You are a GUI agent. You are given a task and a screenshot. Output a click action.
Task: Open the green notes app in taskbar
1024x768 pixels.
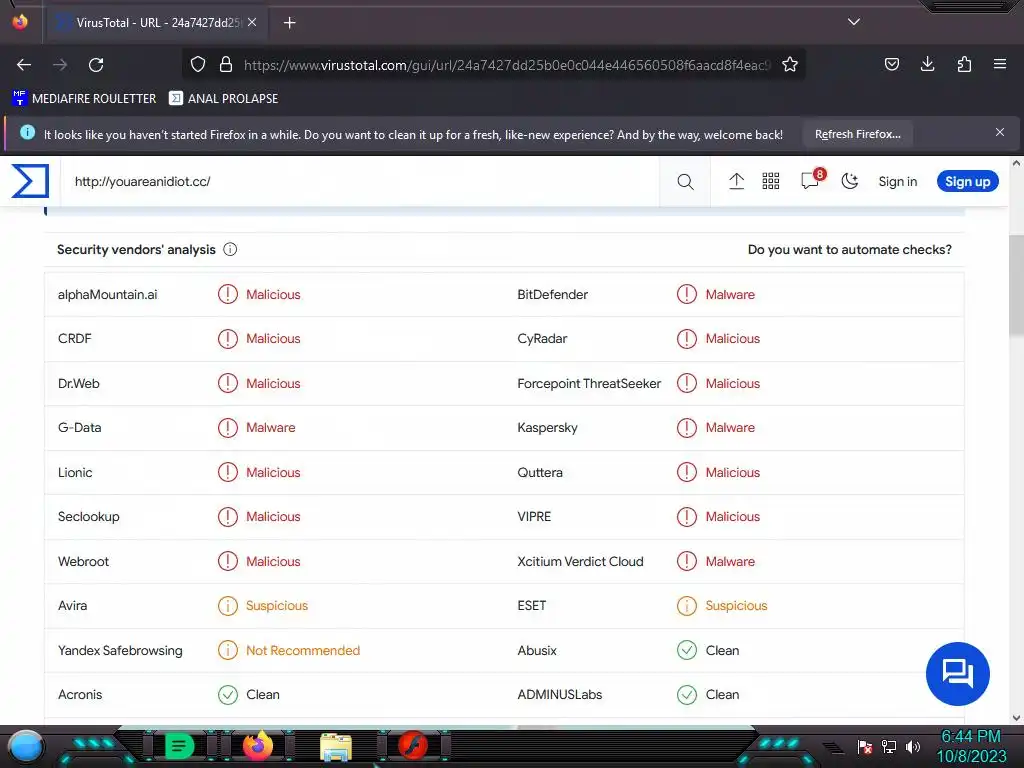[x=180, y=746]
